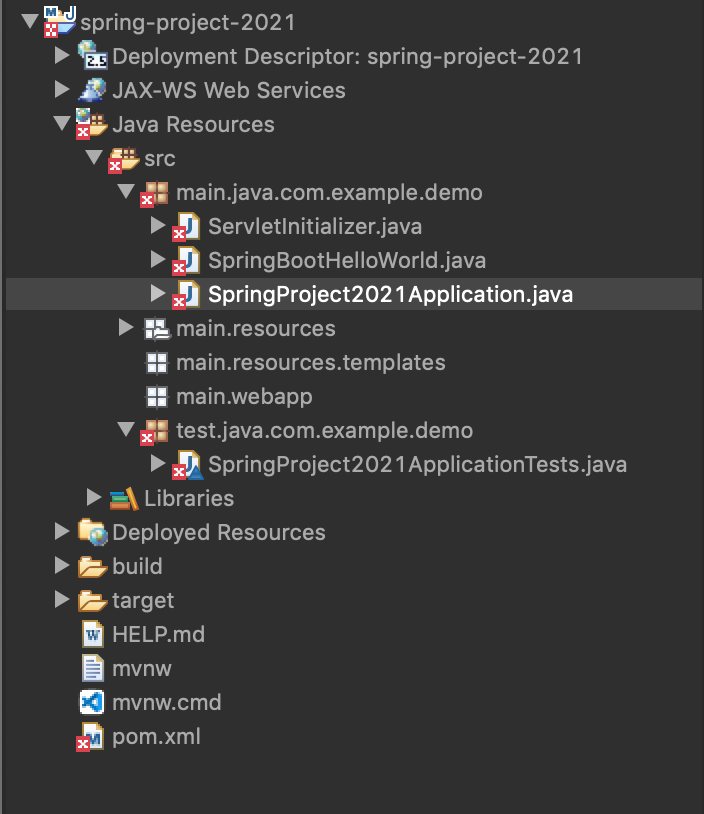Click the ServletInitializer.java file icon
704x814 pixels.
(x=186, y=227)
